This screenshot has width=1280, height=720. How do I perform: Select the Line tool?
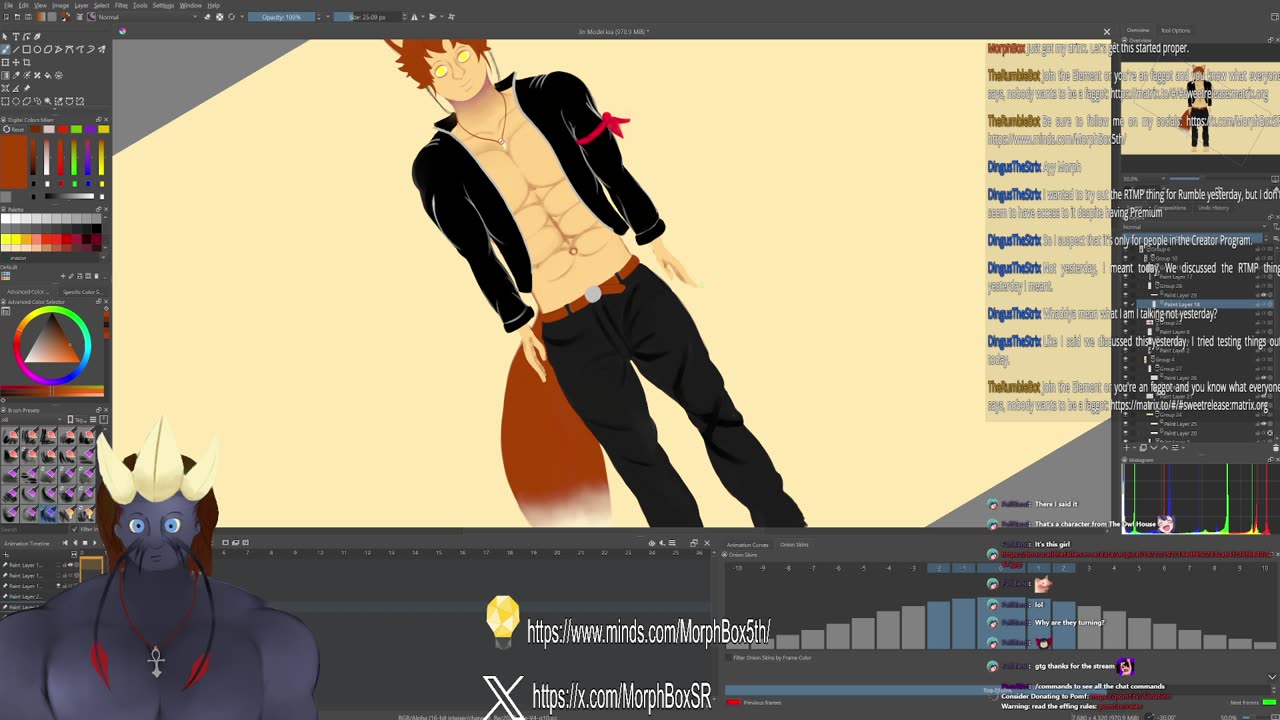[16, 49]
